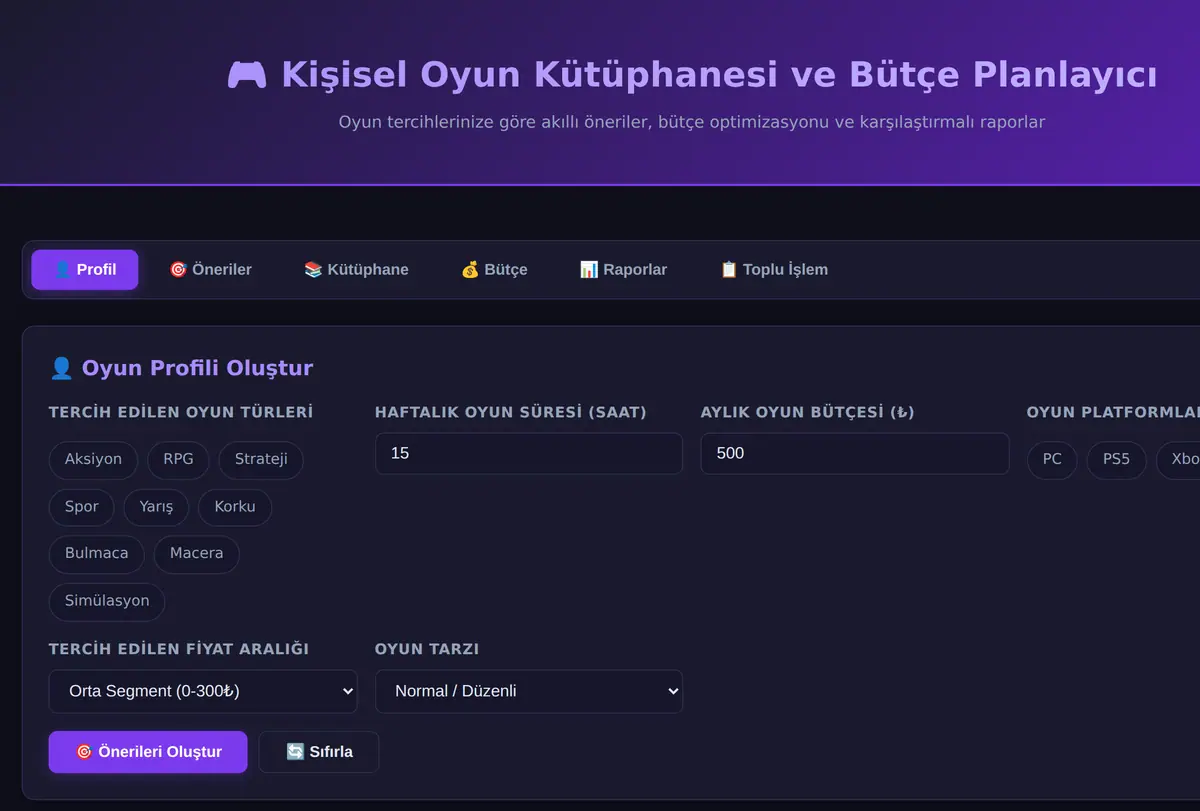Screen dimensions: 1200x811
Task: Switch to the Öneriler tab
Action: 210,269
